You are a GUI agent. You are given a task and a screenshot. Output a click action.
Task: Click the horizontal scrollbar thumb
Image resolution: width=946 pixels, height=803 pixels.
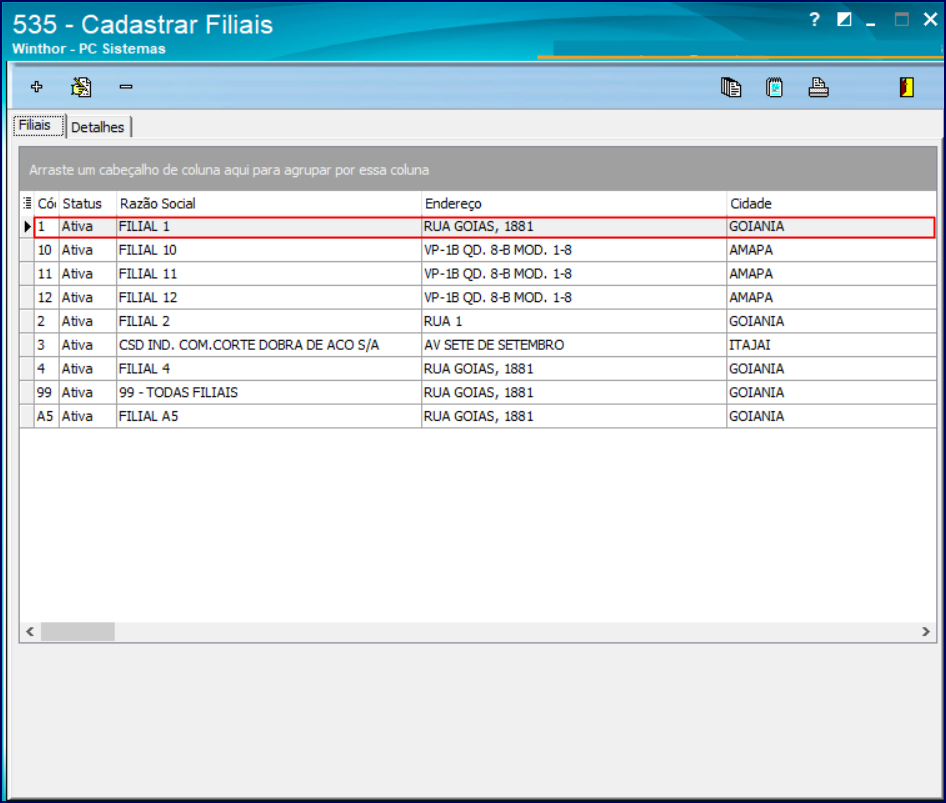pyautogui.click(x=77, y=632)
